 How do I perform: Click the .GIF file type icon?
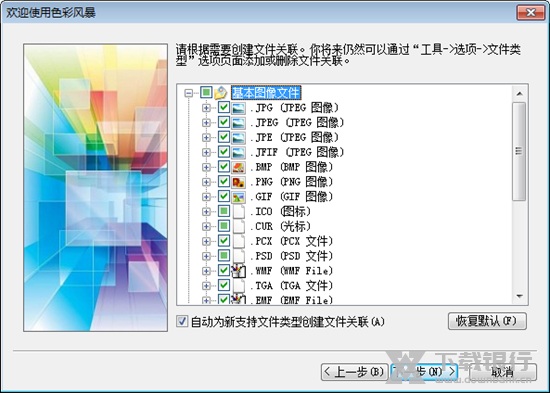click(239, 196)
